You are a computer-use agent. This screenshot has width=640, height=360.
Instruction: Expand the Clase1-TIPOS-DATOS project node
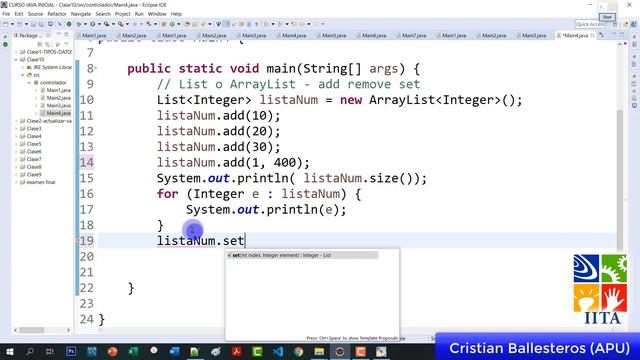click(x=16, y=52)
